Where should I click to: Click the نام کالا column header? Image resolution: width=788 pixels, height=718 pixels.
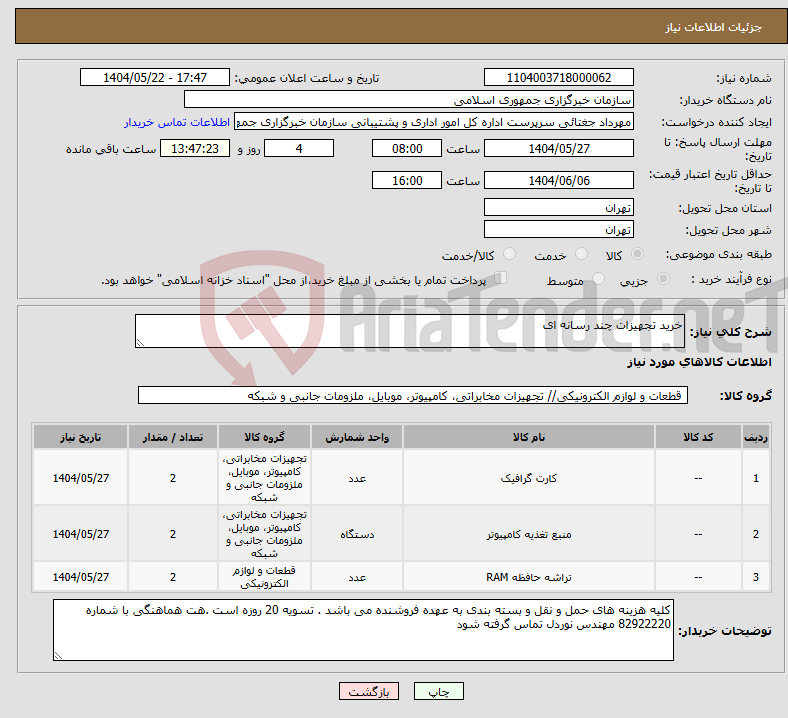click(x=529, y=437)
